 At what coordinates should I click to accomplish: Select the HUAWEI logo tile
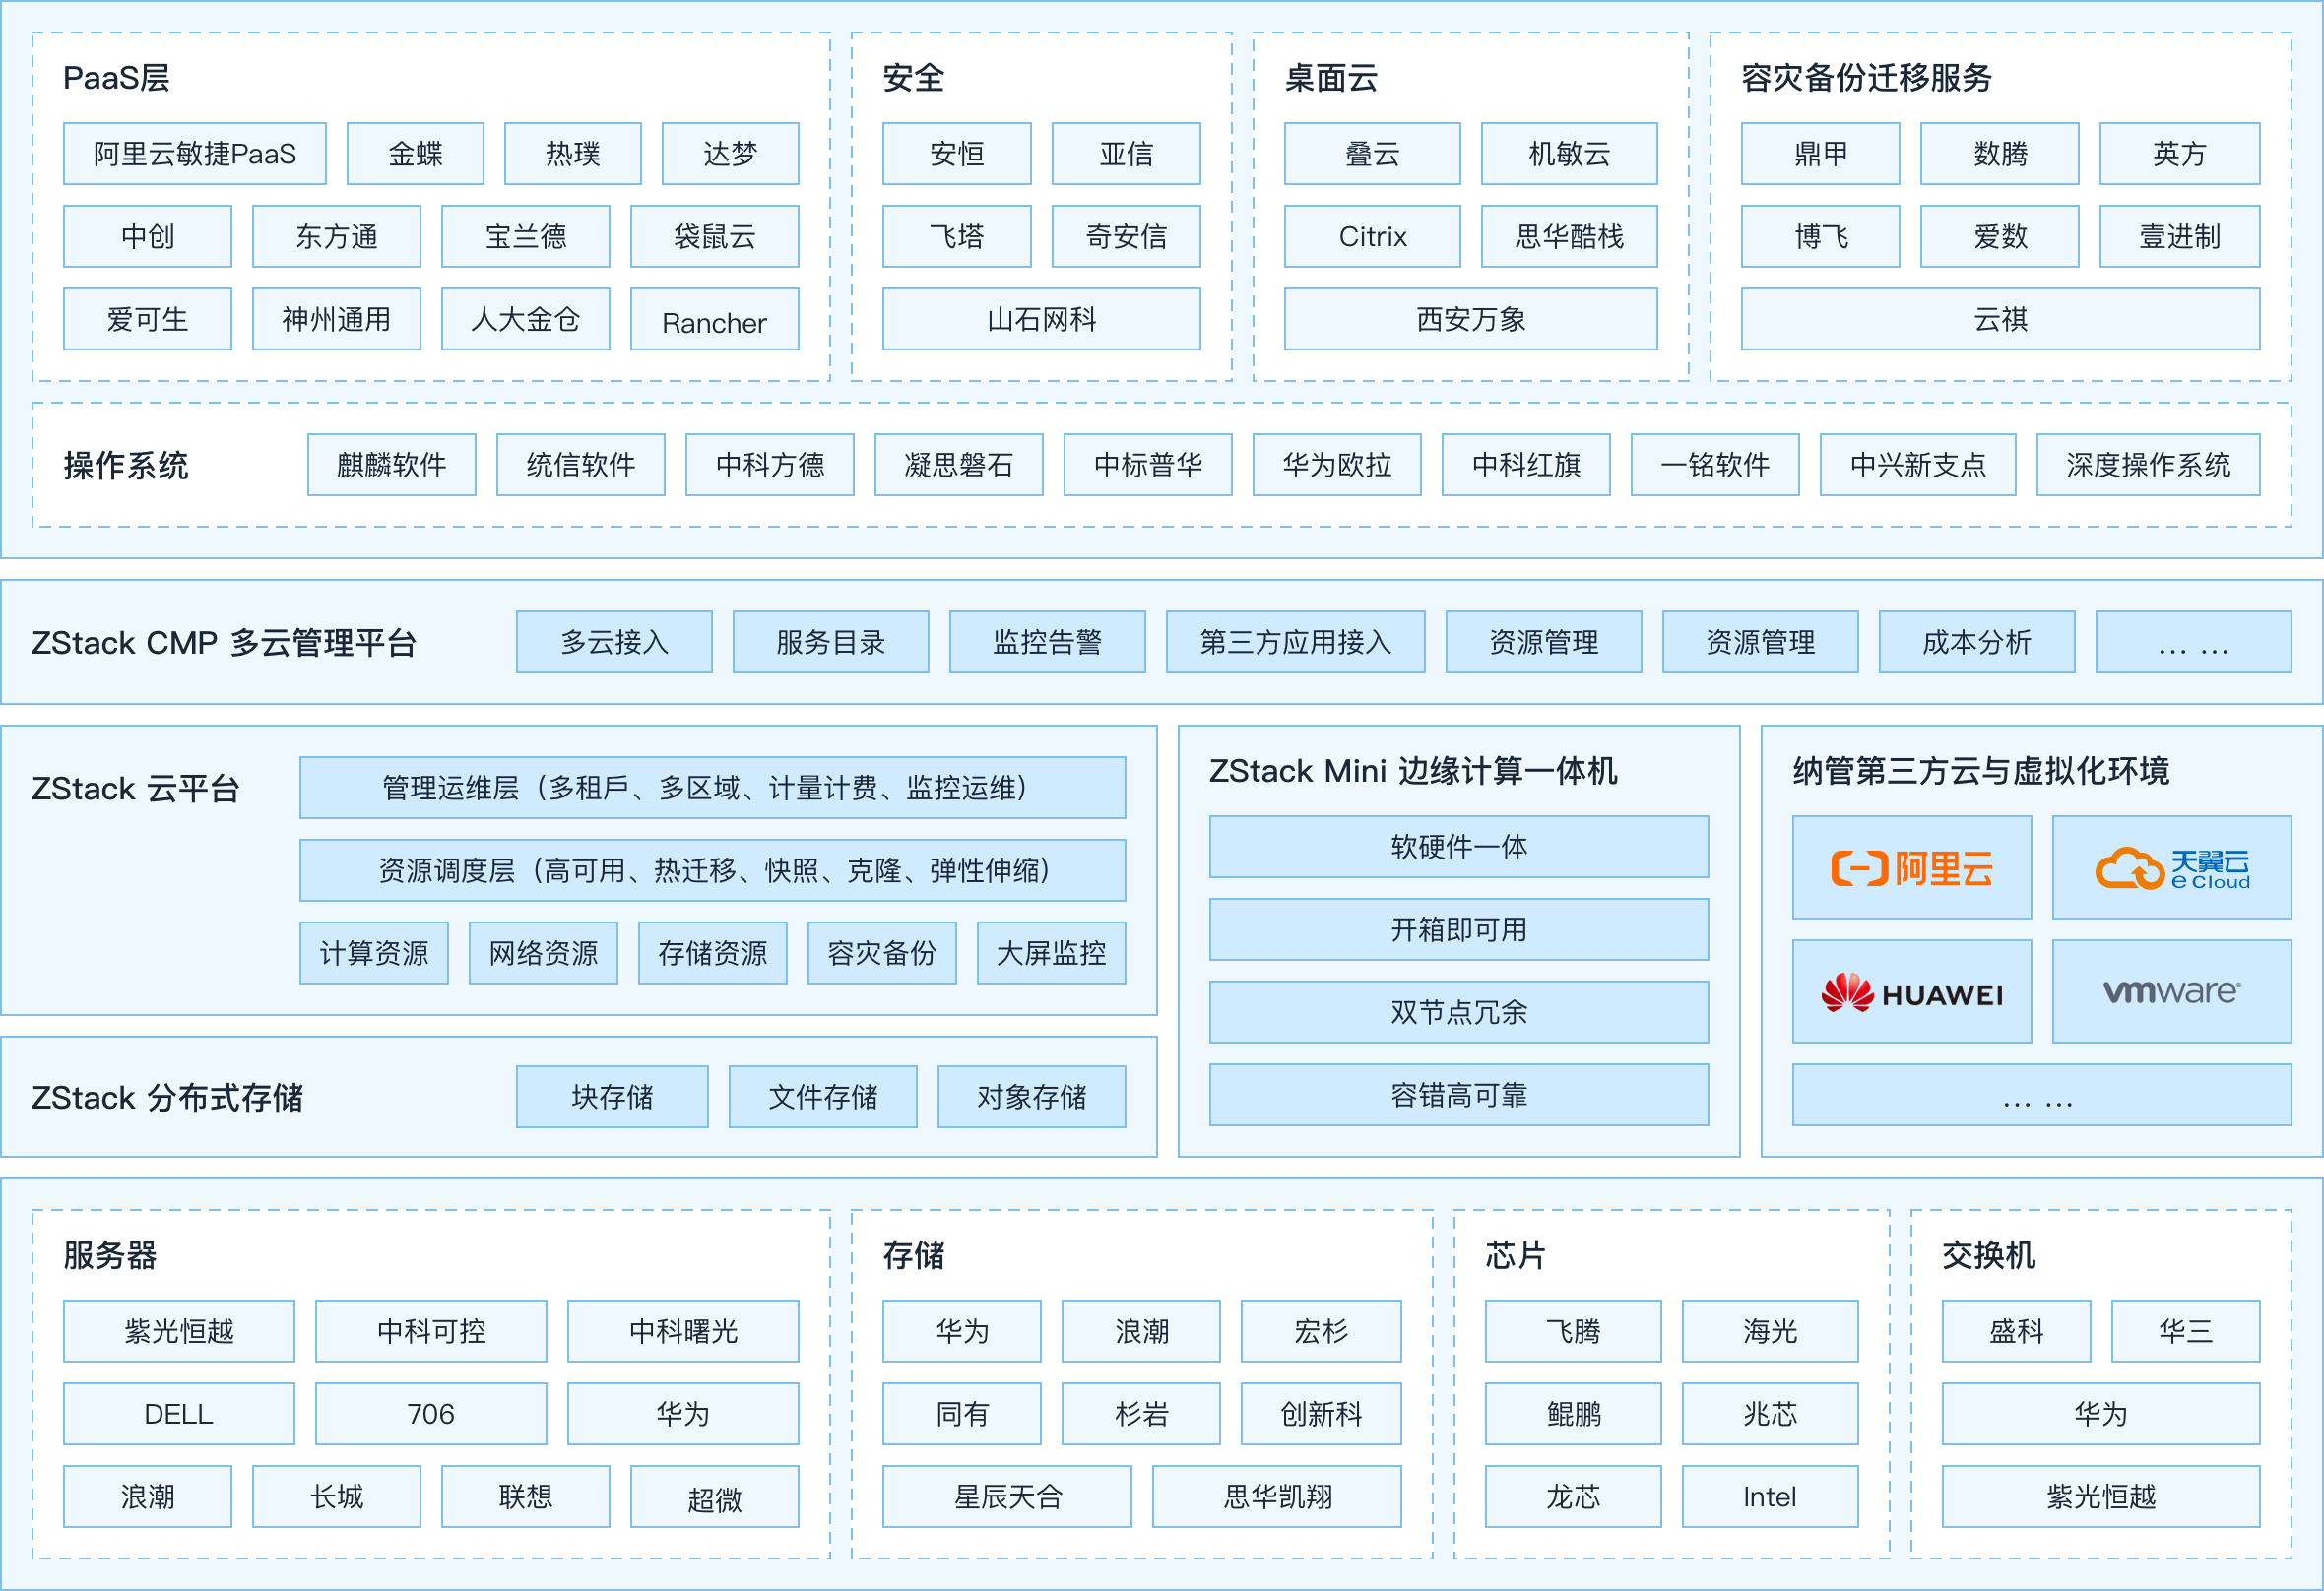tap(1911, 991)
